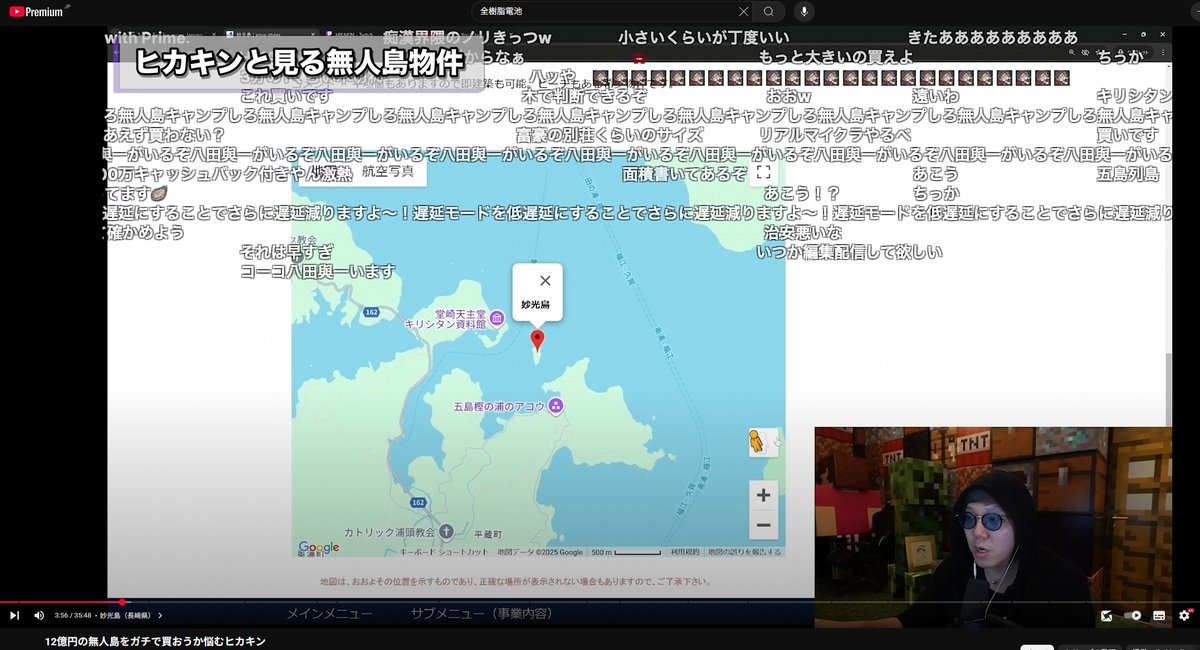Open Google logo link on map
Viewport: 1200px width, 650px height.
(319, 548)
